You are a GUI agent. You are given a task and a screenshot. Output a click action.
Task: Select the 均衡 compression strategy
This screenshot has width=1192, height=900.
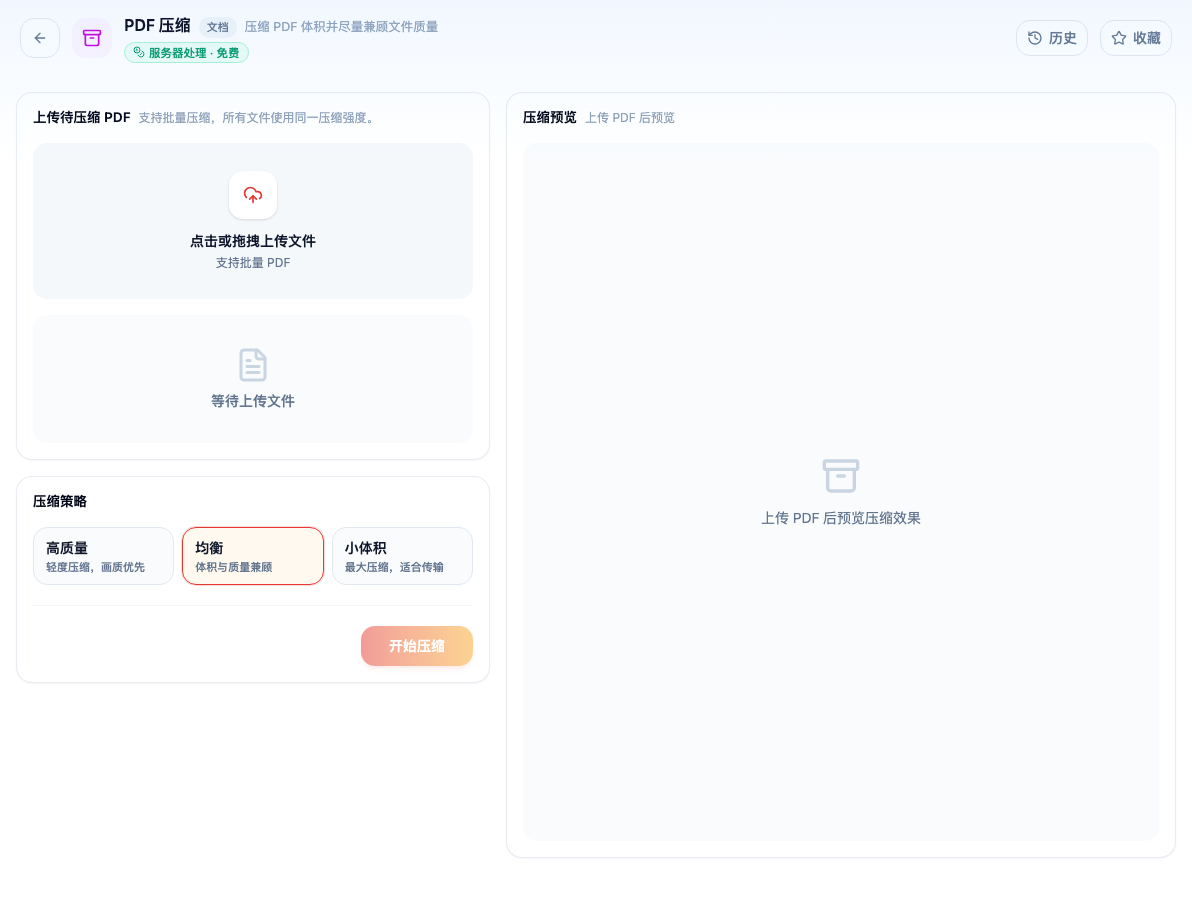pyautogui.click(x=253, y=556)
